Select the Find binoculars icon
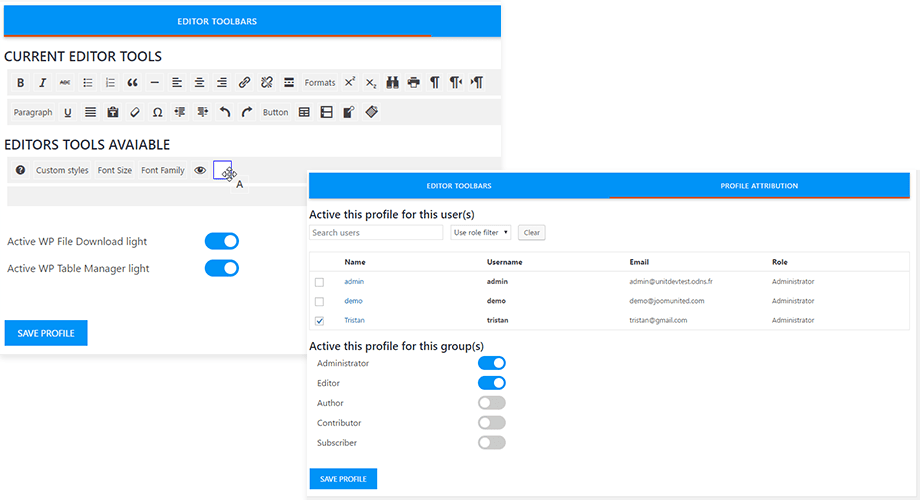920x500 pixels. click(x=393, y=83)
